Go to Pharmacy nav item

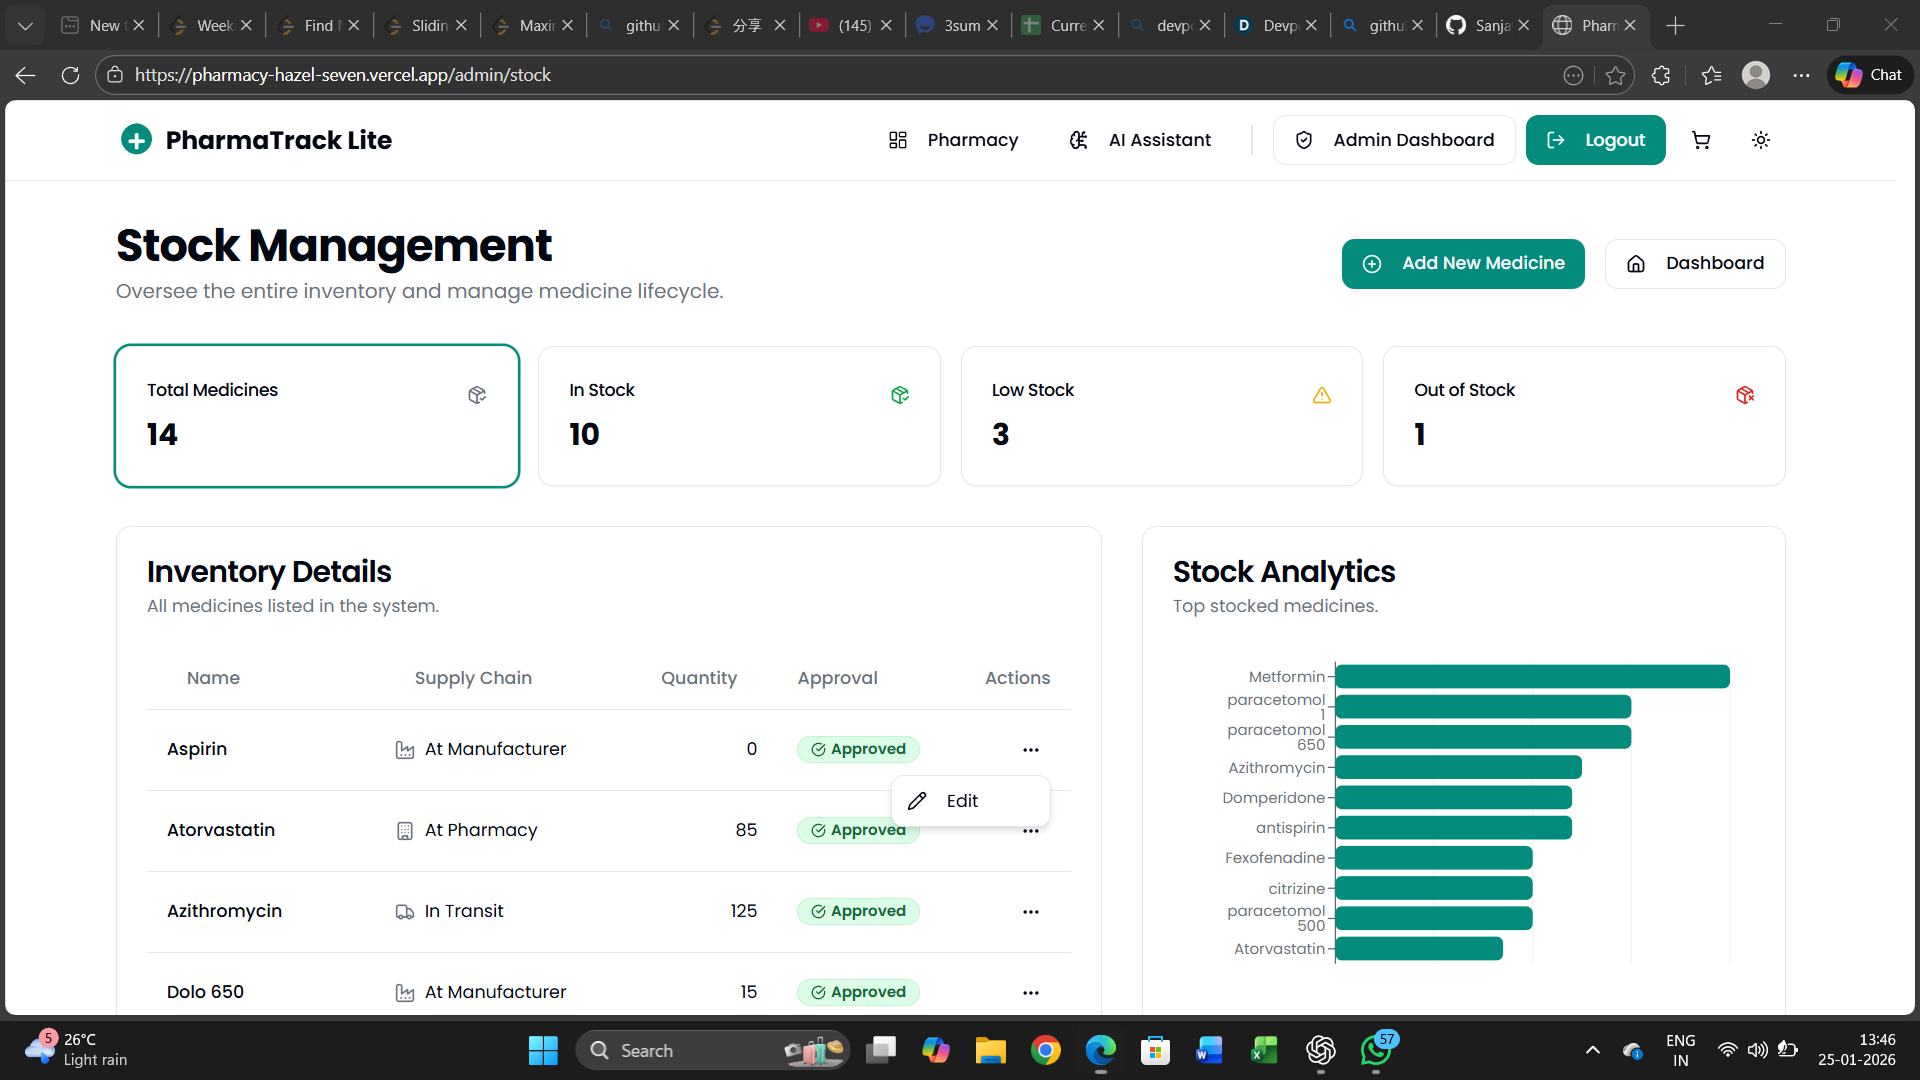953,141
